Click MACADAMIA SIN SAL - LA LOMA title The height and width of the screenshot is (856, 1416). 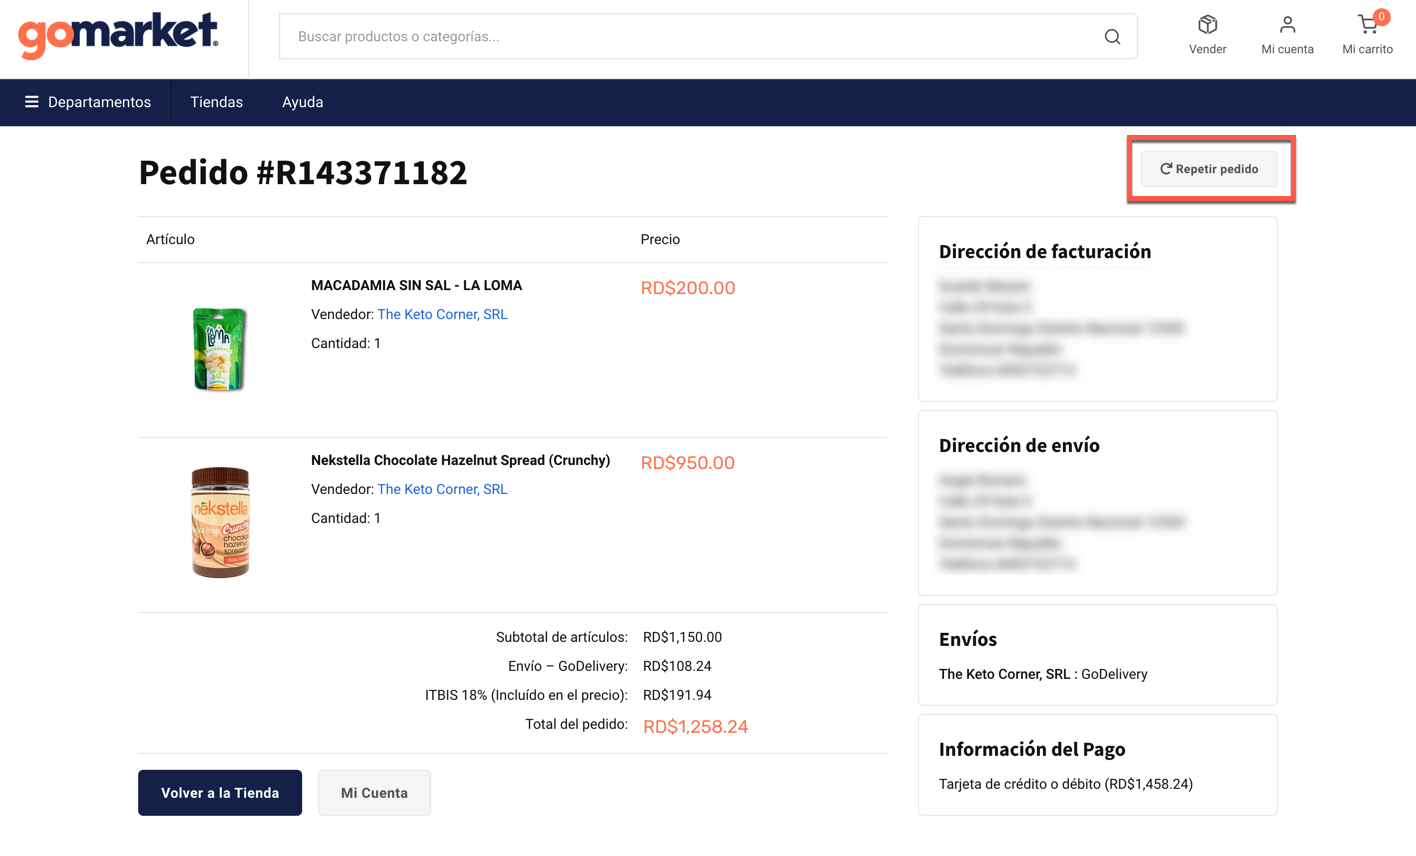point(416,285)
